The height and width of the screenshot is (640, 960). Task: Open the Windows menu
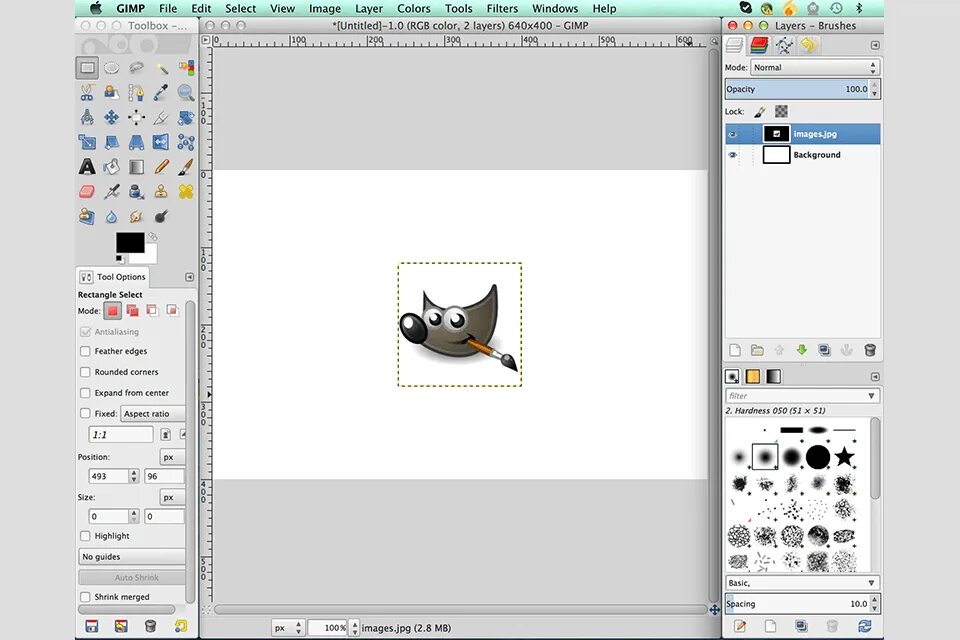pos(555,9)
